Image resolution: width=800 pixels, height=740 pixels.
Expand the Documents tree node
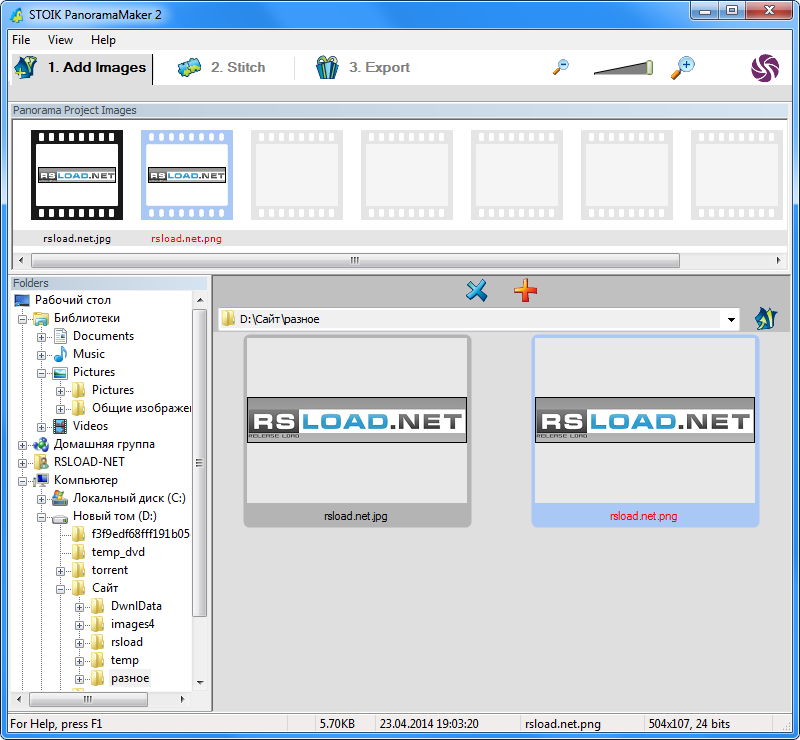41,337
